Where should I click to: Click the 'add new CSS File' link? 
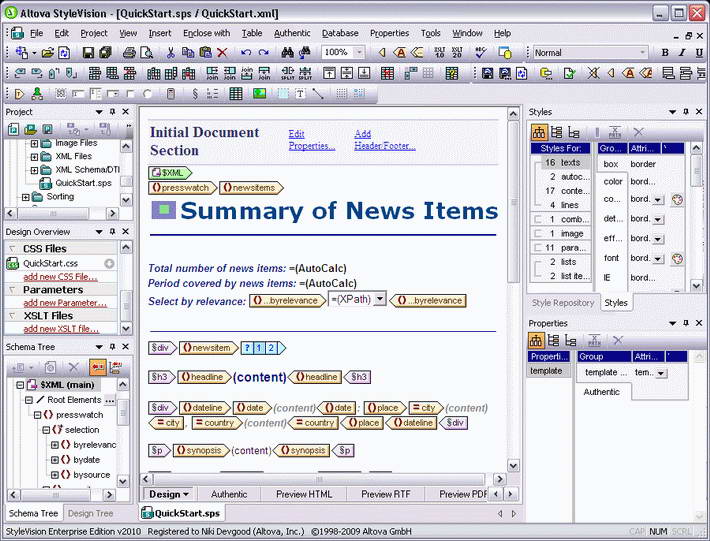[x=60, y=277]
